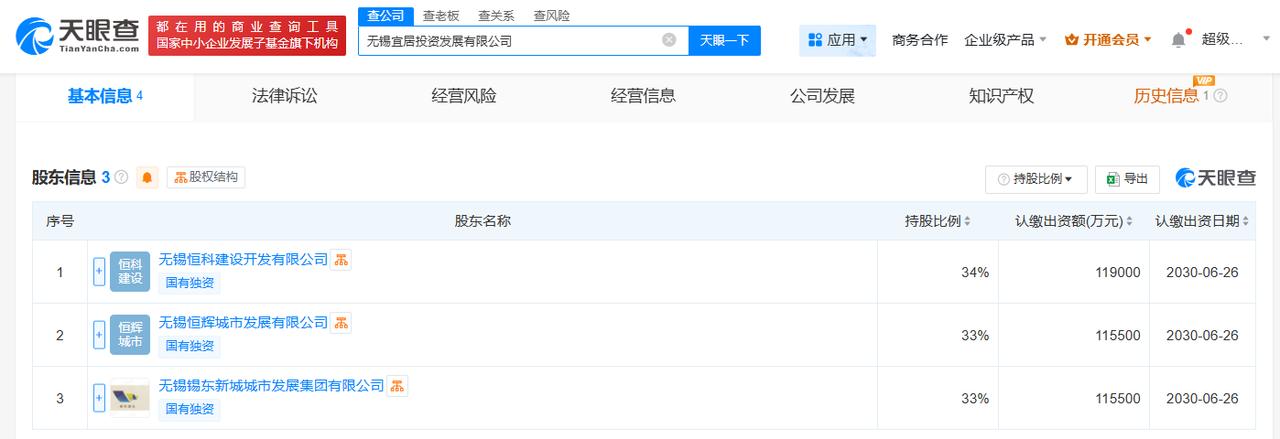Click the TianYanCha logo
1280x439 pixels.
78,35
